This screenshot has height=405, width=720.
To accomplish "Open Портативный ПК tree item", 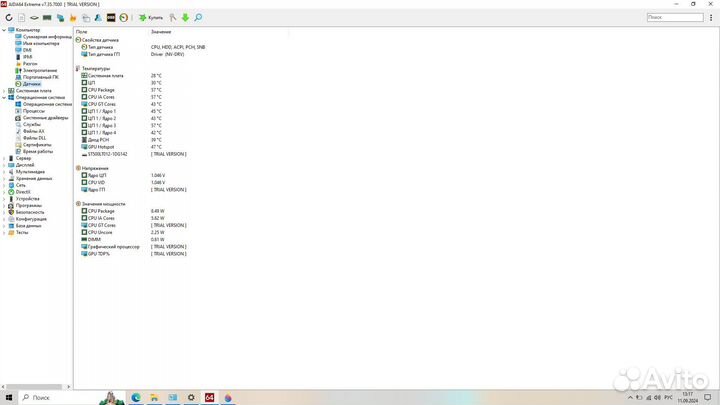I will 40,77.
